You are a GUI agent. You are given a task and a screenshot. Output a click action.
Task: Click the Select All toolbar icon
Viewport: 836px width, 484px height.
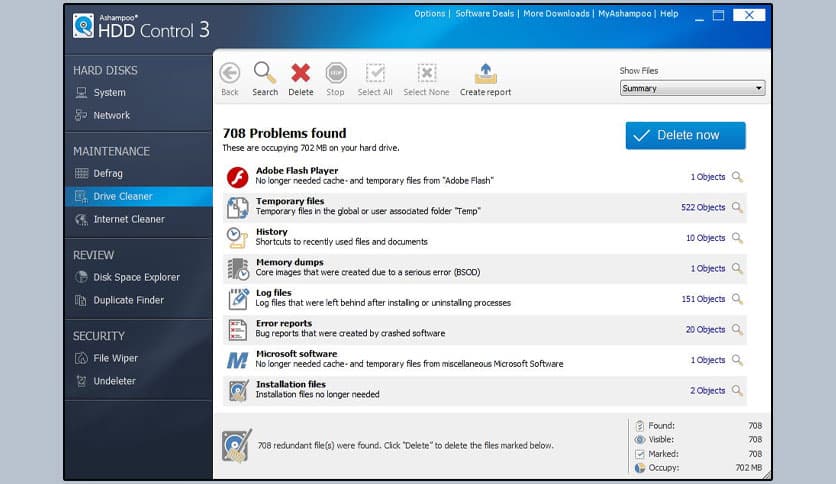tap(375, 73)
